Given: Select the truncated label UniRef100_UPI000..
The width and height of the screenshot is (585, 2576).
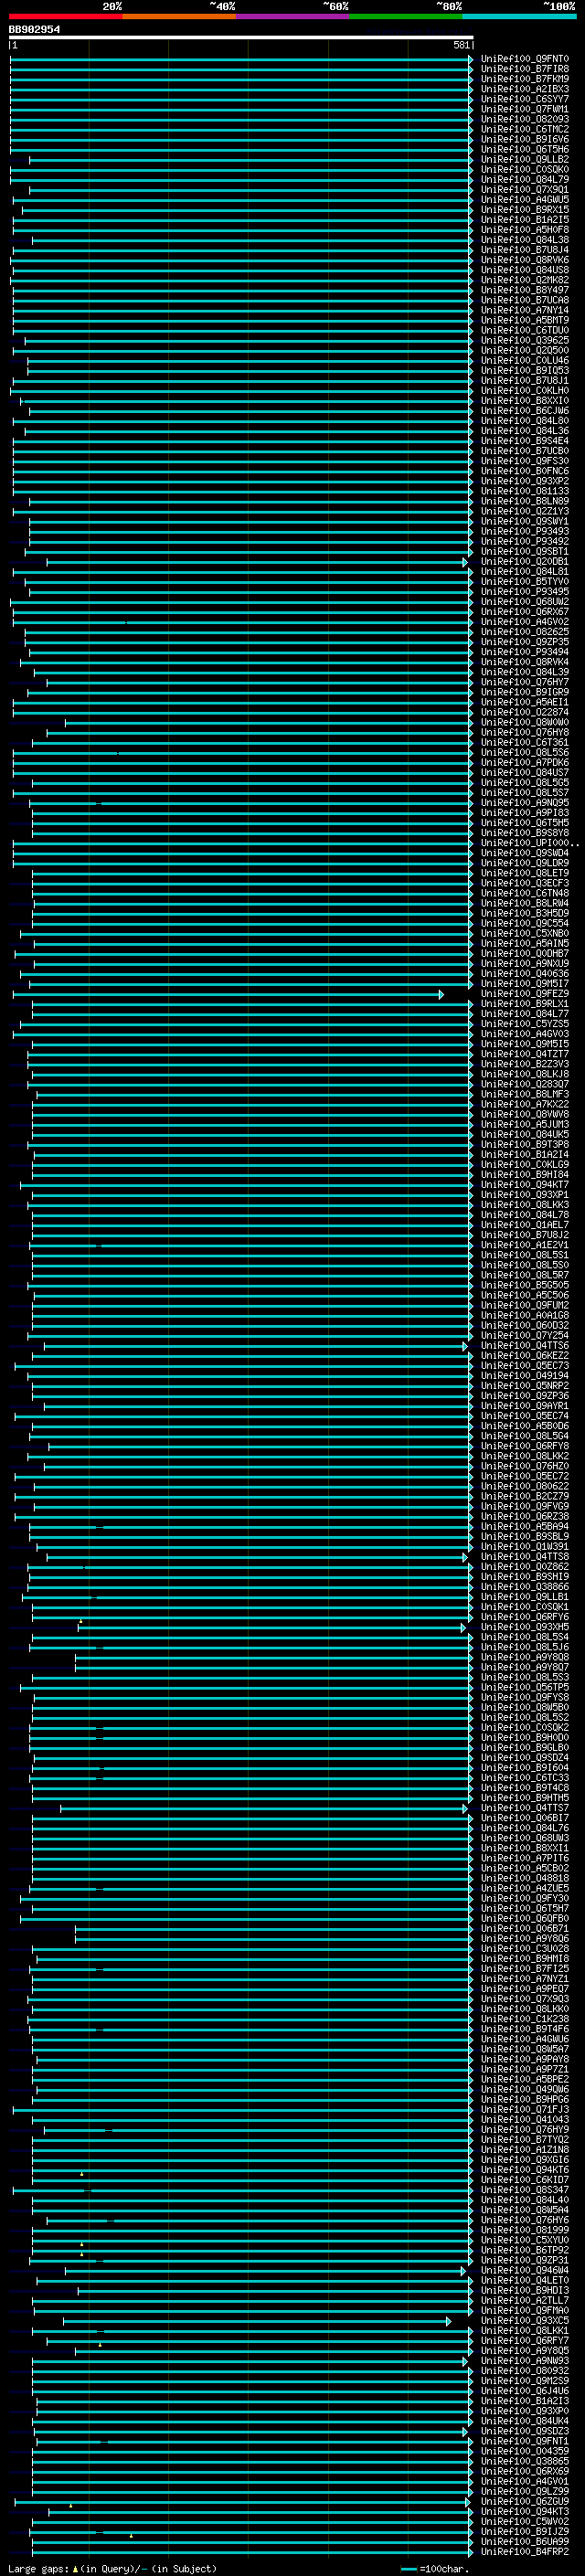Looking at the screenshot, I should tap(529, 843).
